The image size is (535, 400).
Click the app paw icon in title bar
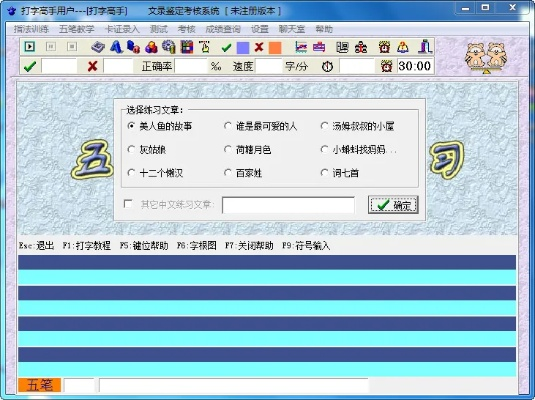(x=12, y=11)
